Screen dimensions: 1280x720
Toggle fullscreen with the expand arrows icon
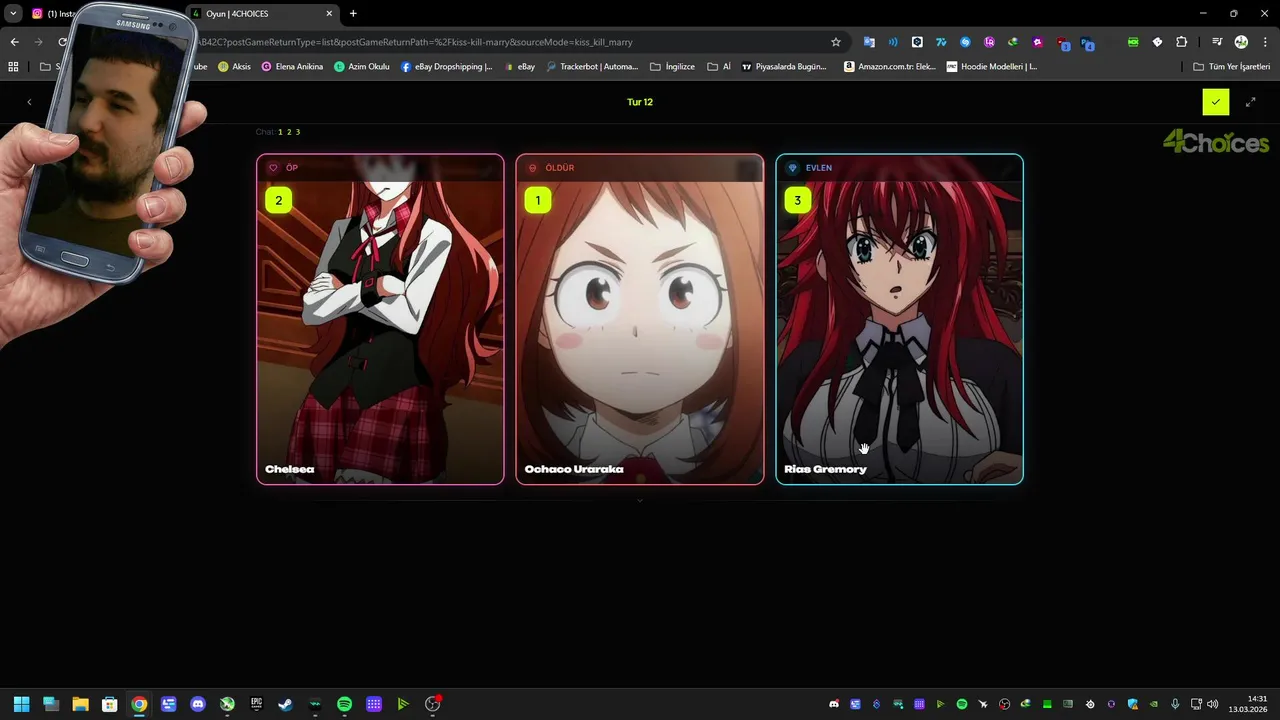click(1250, 102)
